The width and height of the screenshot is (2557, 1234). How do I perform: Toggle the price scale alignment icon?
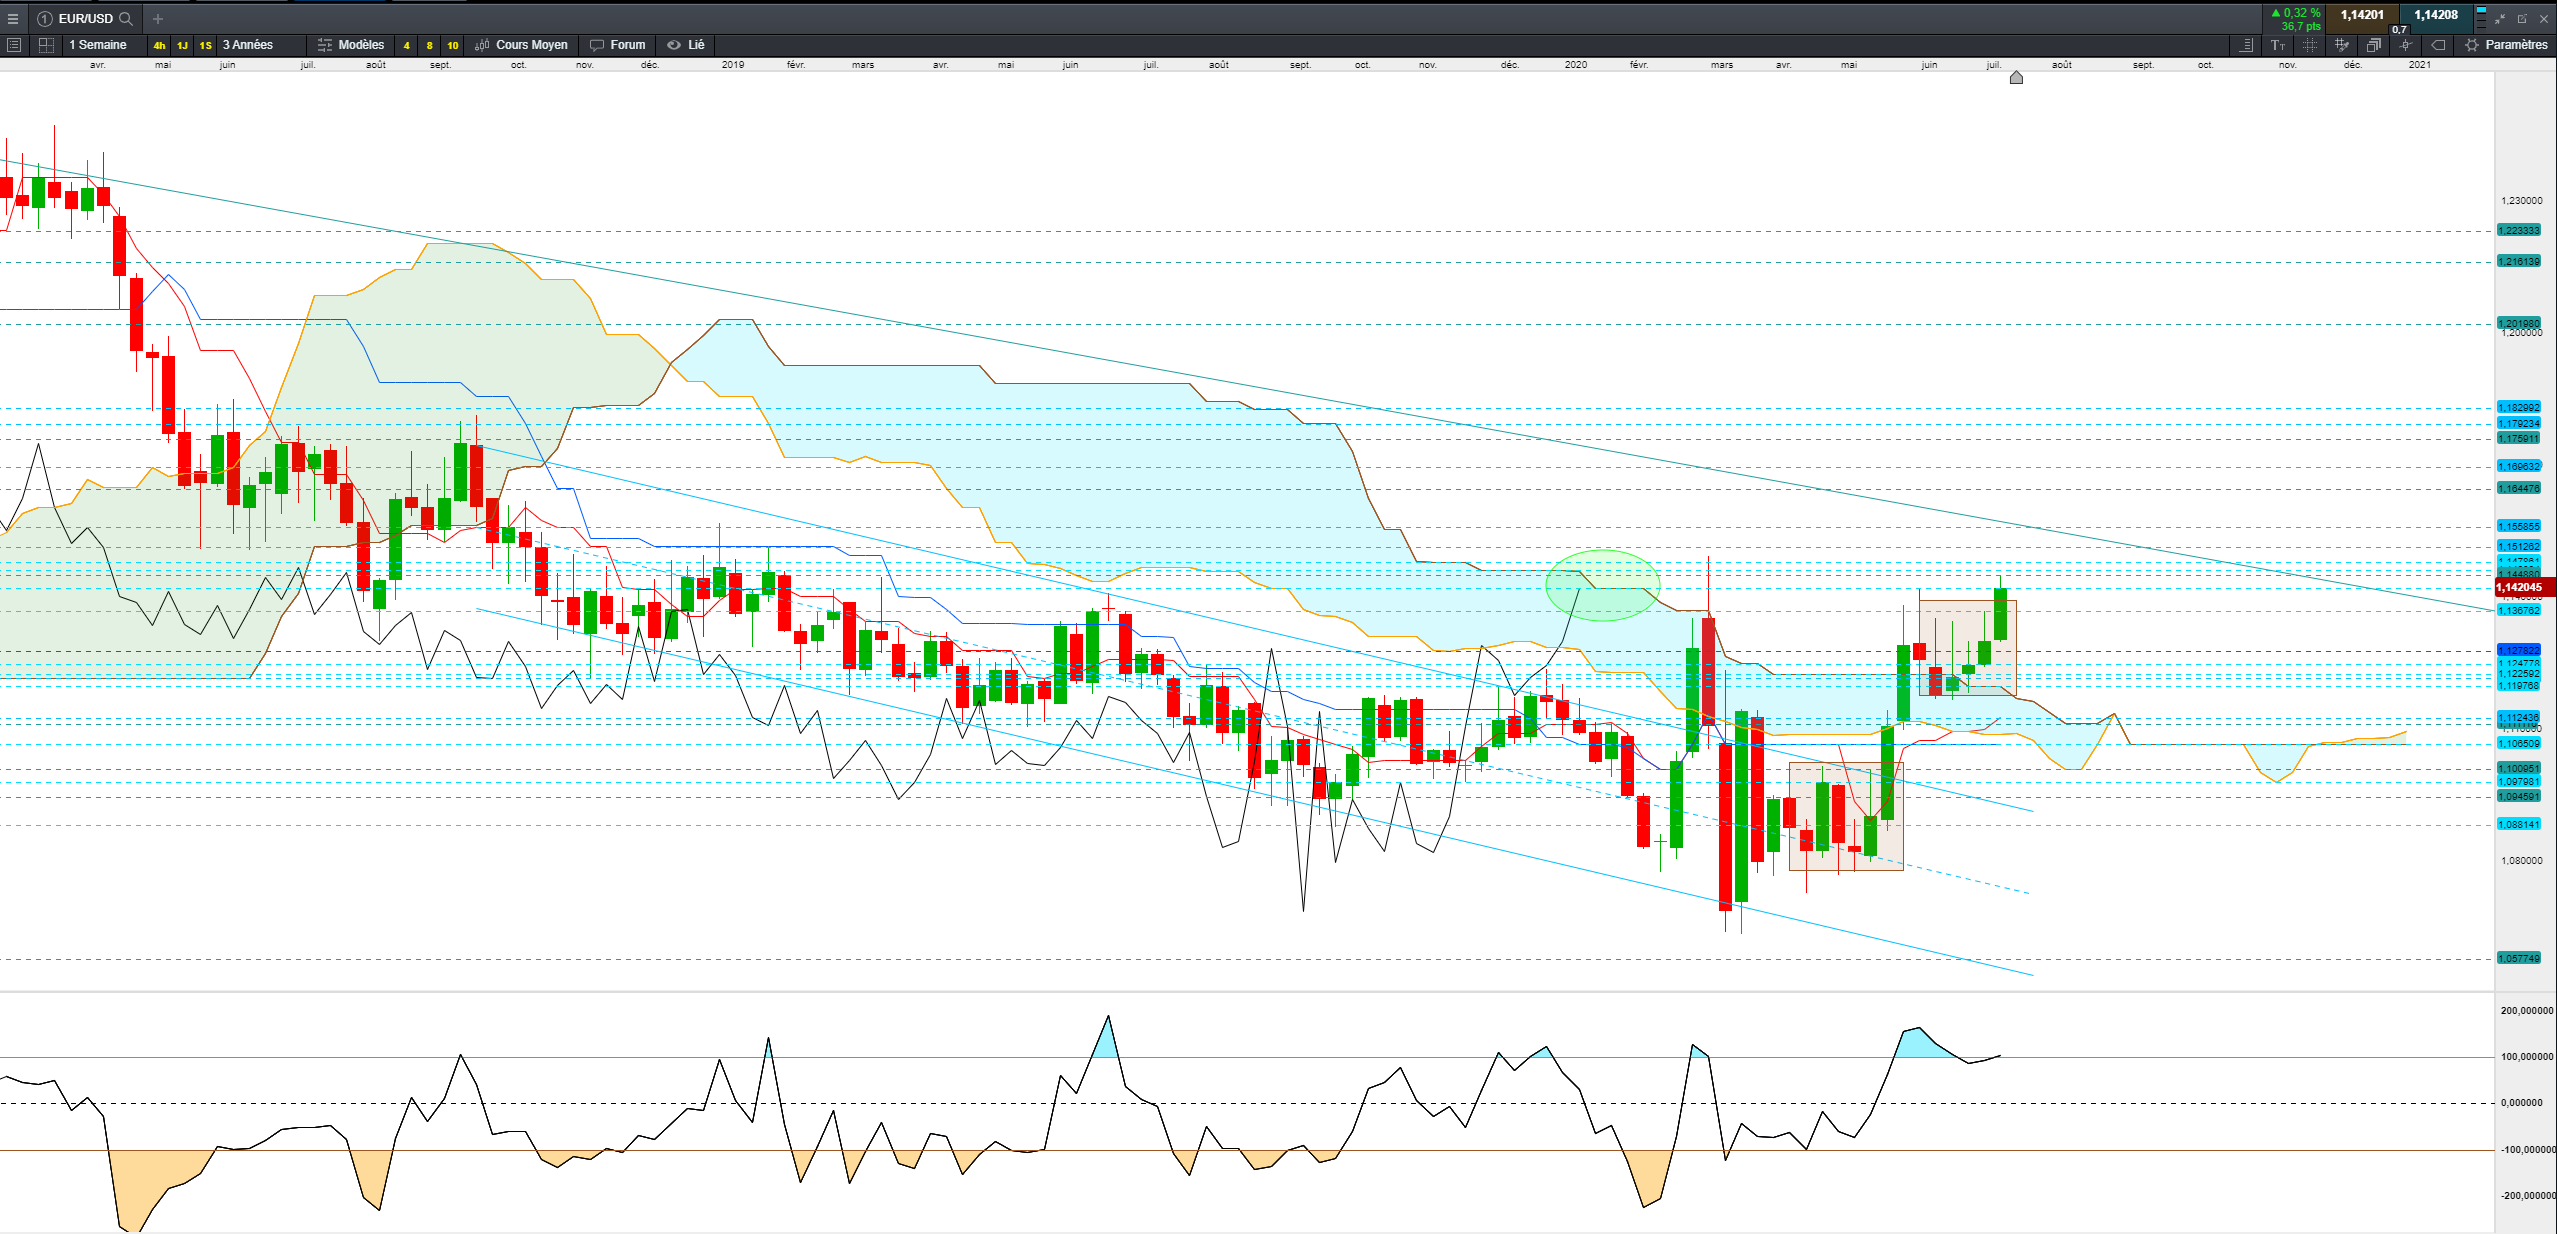click(2246, 45)
